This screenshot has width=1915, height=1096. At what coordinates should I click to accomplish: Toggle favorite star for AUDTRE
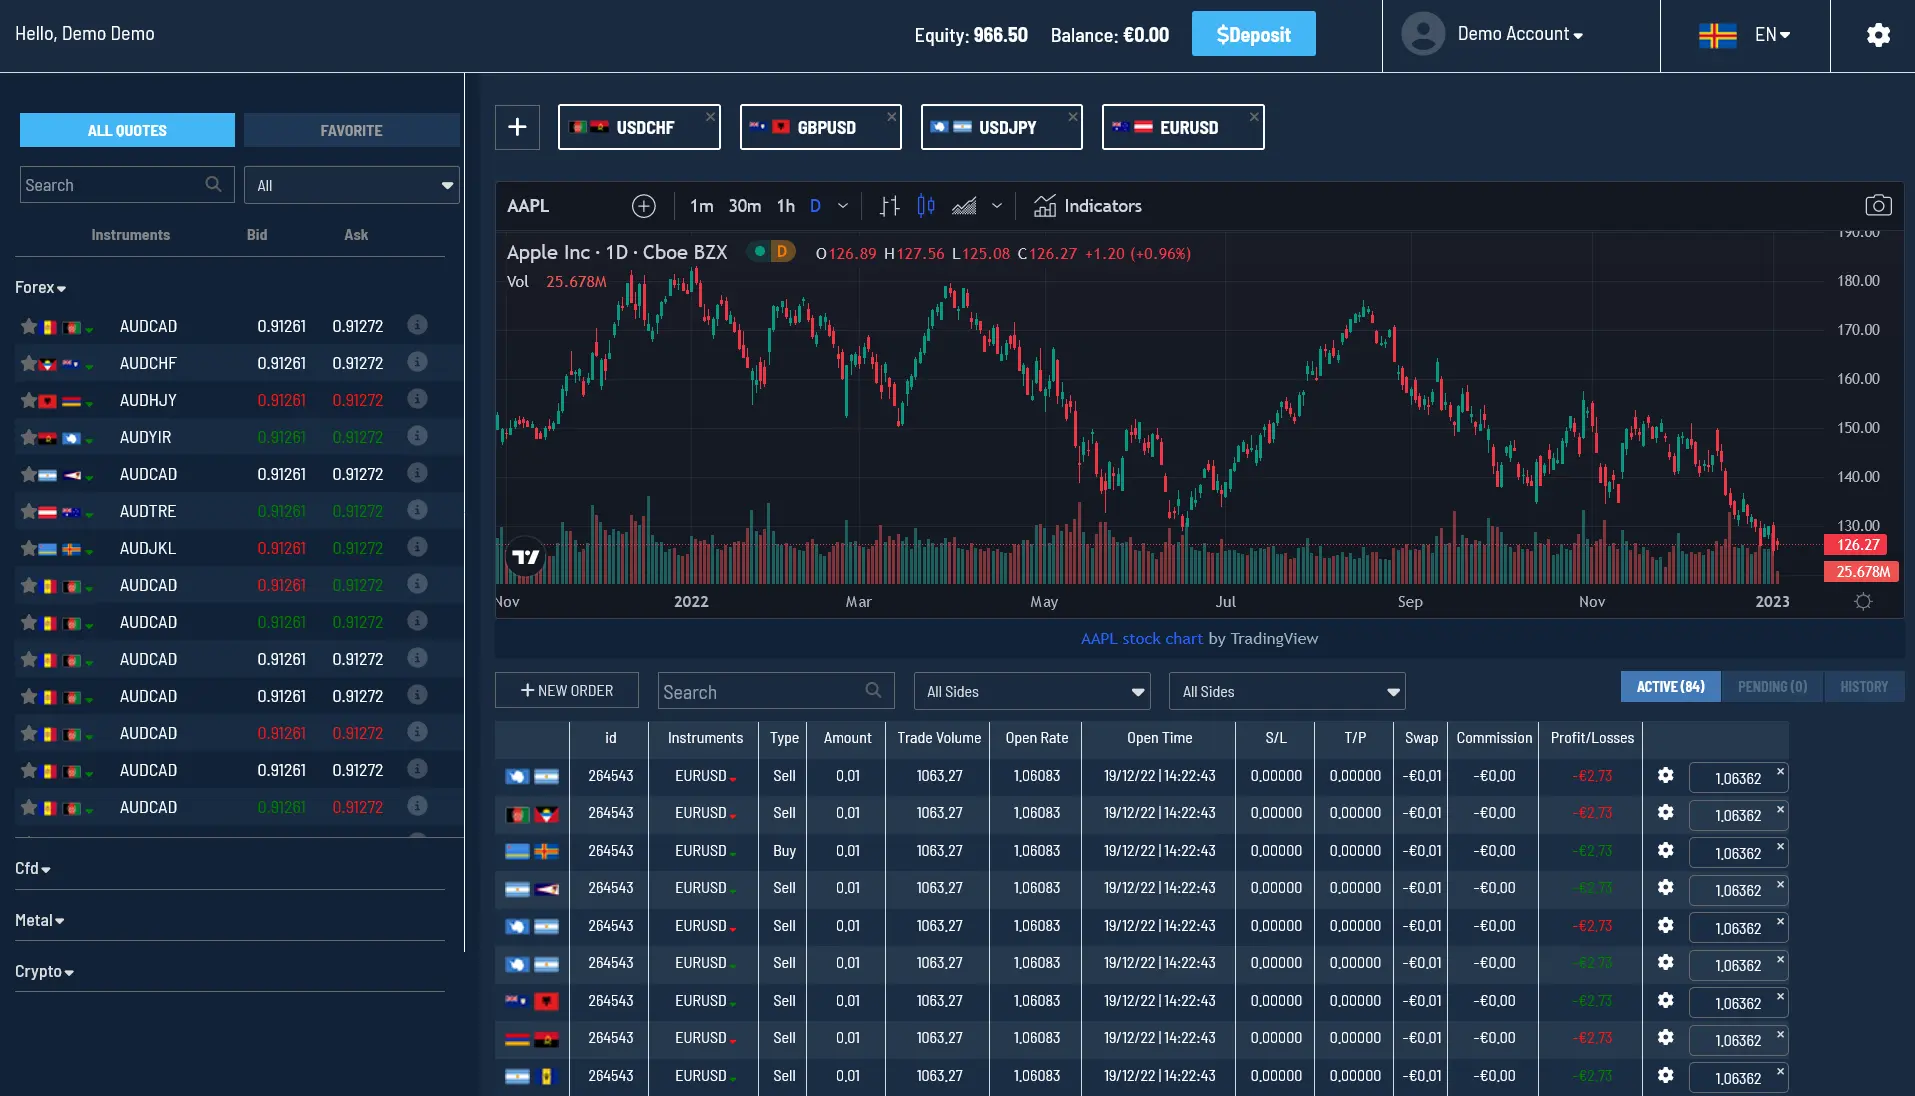(x=28, y=511)
